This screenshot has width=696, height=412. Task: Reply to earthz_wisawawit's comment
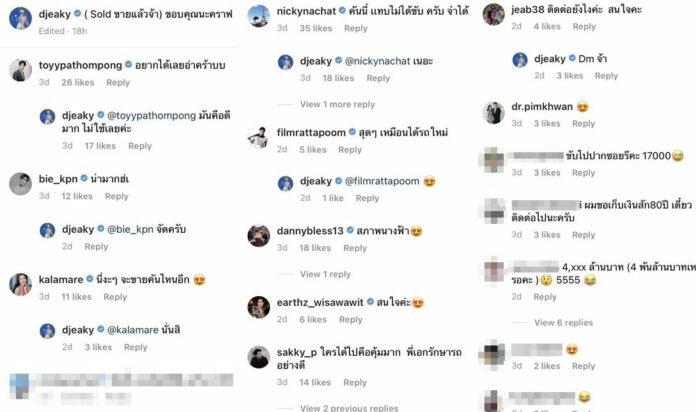[351, 320]
